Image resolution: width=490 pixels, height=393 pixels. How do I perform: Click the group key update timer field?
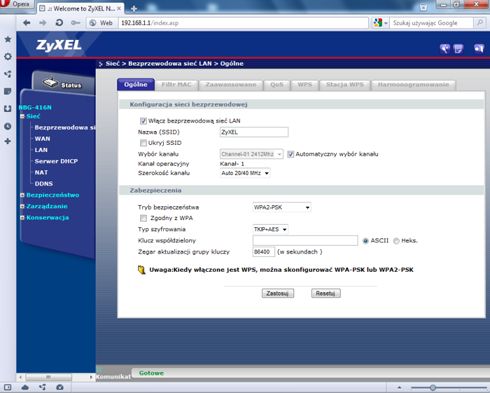263,252
